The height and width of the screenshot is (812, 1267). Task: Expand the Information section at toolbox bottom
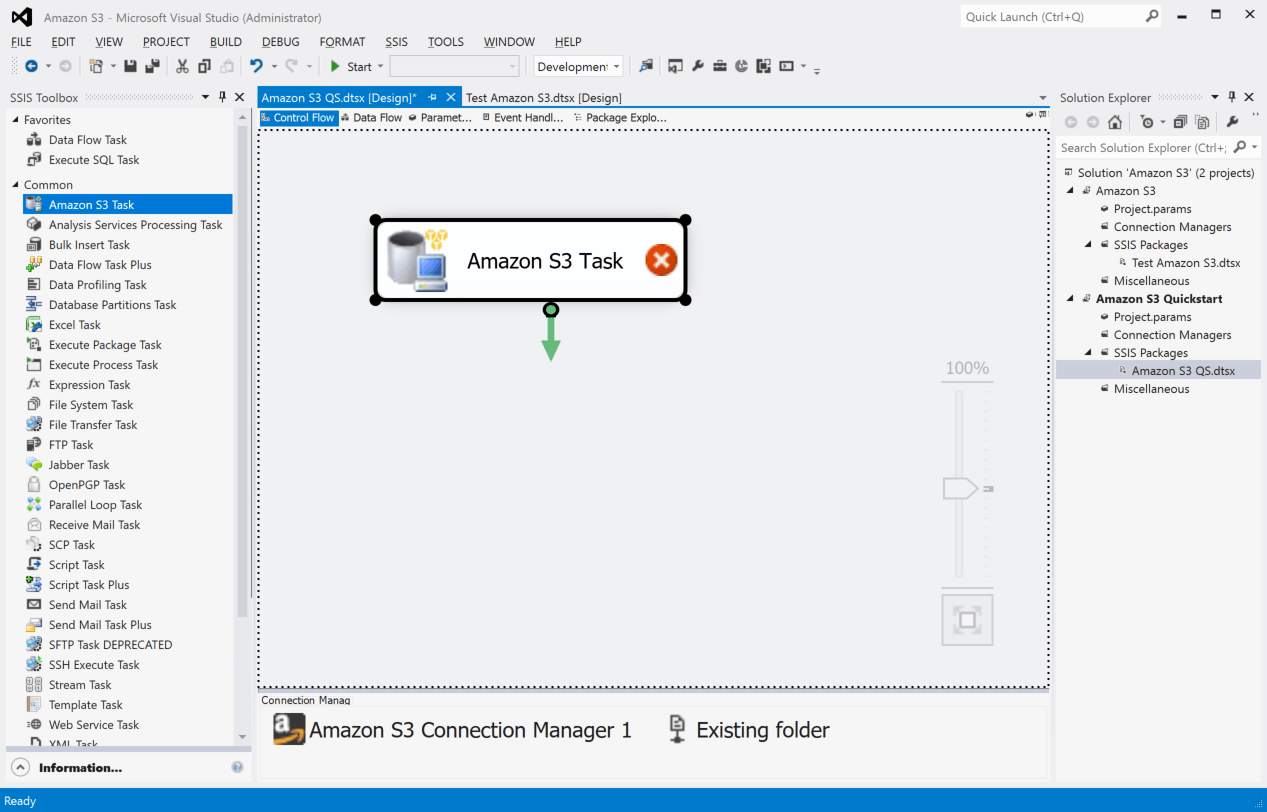19,768
